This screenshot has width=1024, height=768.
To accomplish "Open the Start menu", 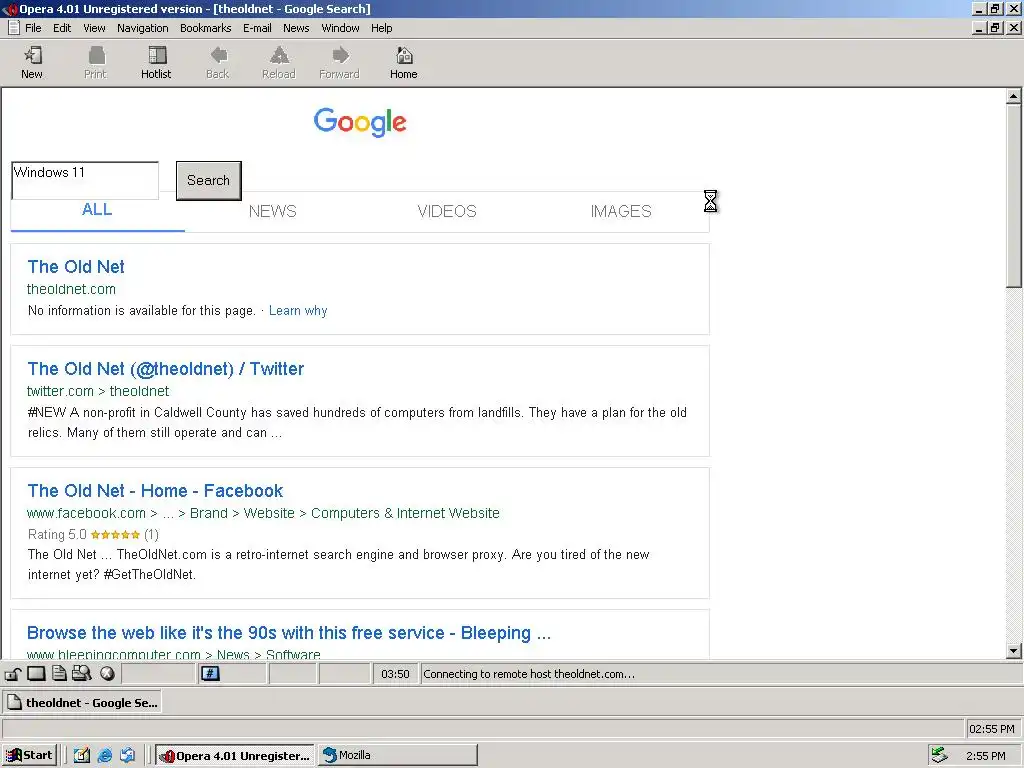I will pyautogui.click(x=30, y=755).
